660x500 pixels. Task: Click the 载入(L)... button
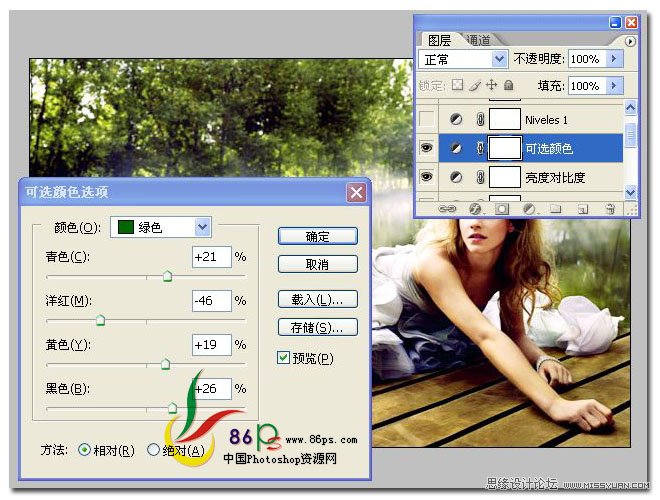[317, 299]
